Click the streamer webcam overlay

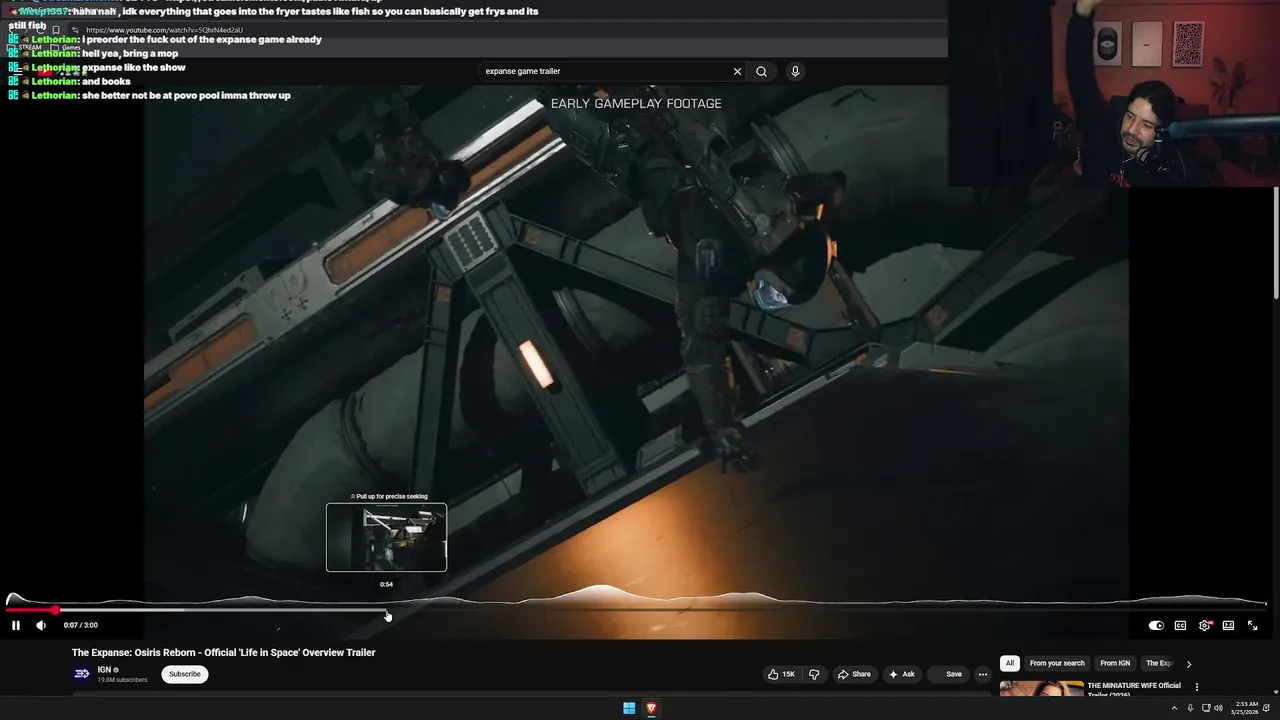point(1114,93)
